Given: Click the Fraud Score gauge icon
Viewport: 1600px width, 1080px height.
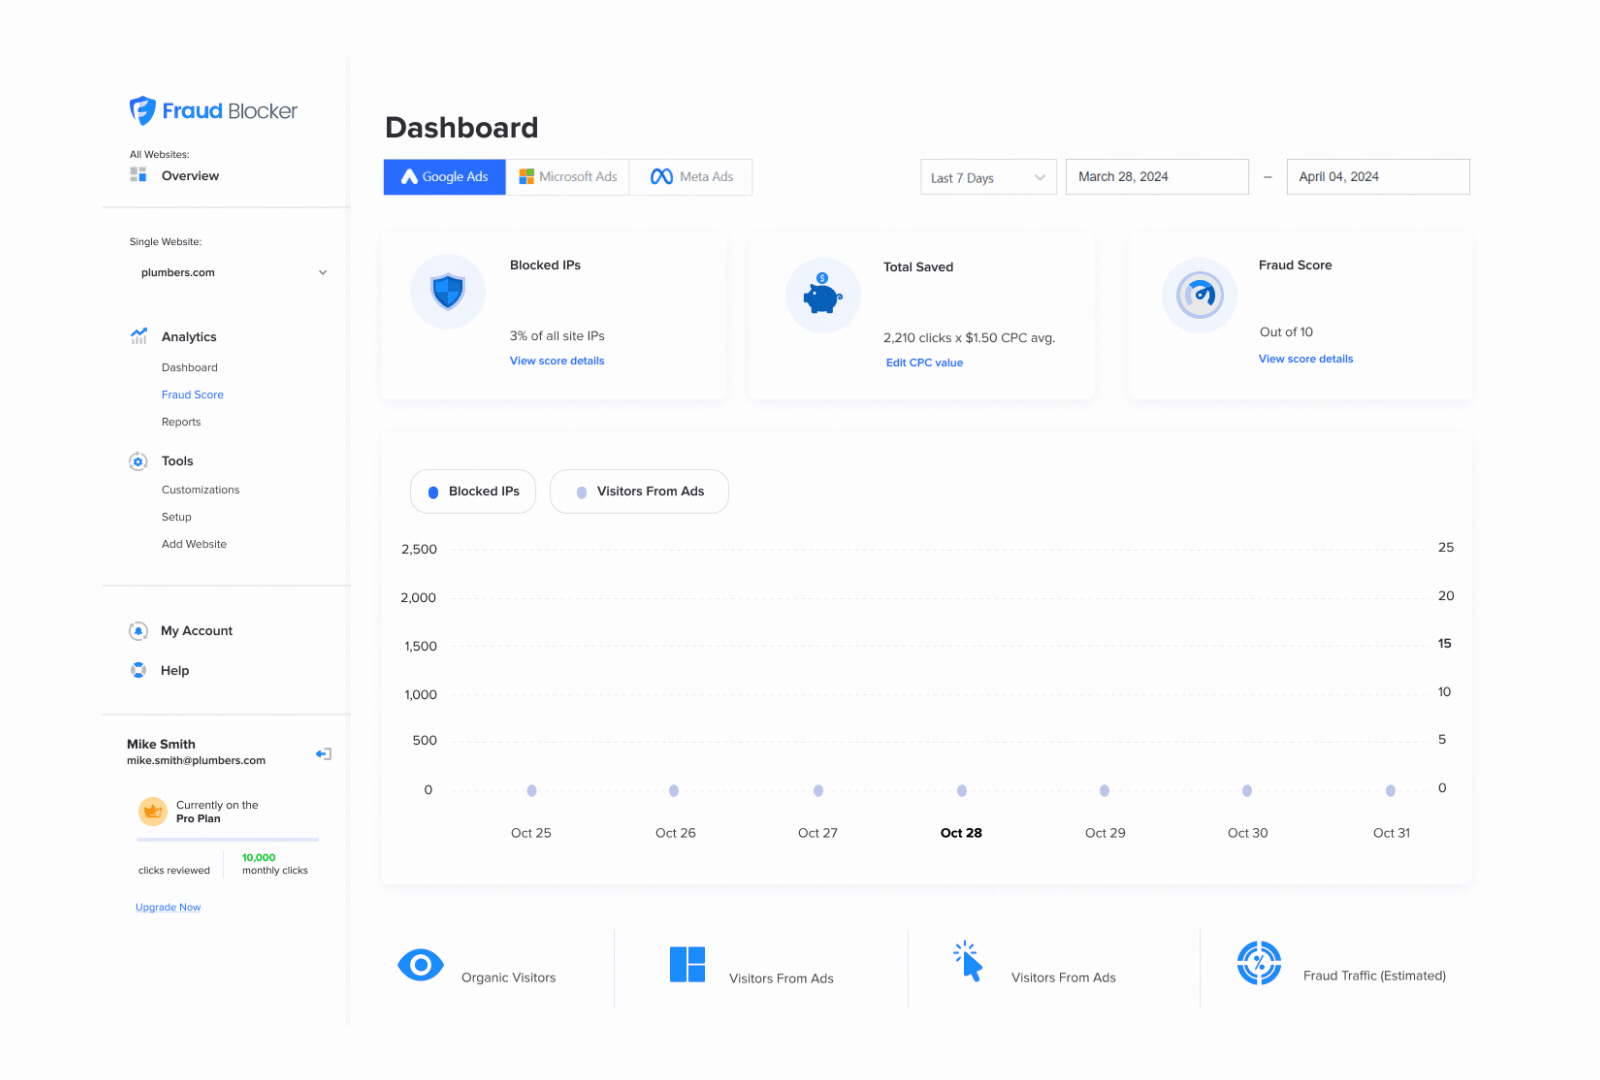Looking at the screenshot, I should pos(1199,295).
